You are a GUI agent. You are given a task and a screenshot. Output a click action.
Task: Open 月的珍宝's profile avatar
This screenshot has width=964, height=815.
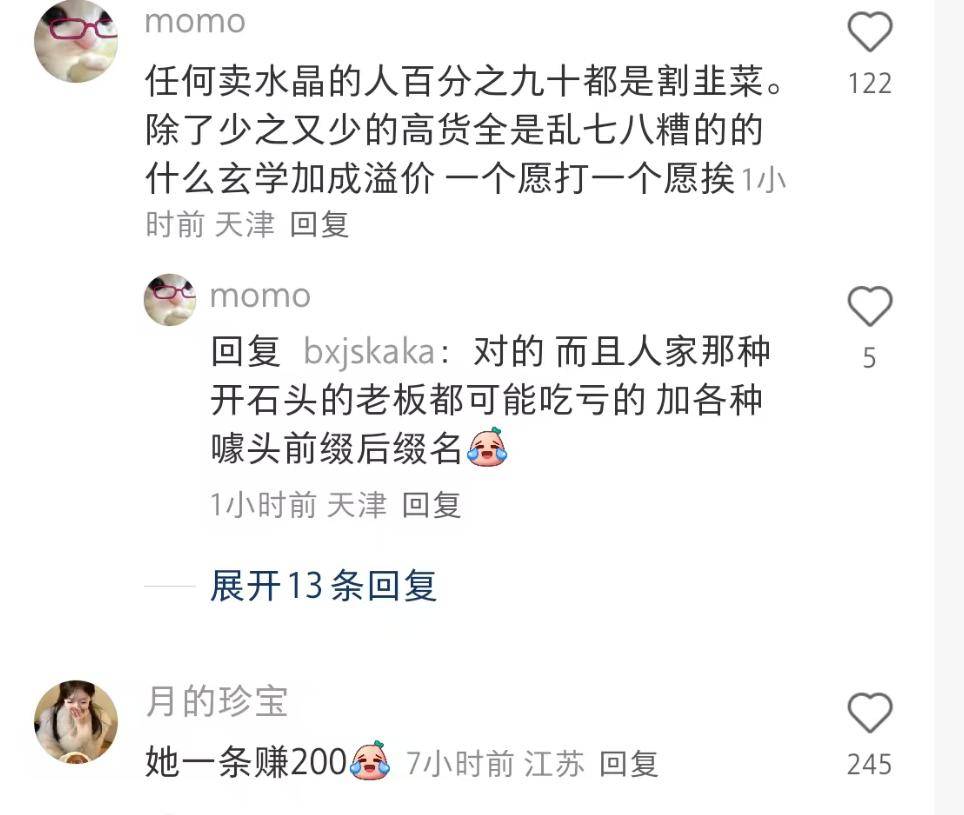point(76,722)
